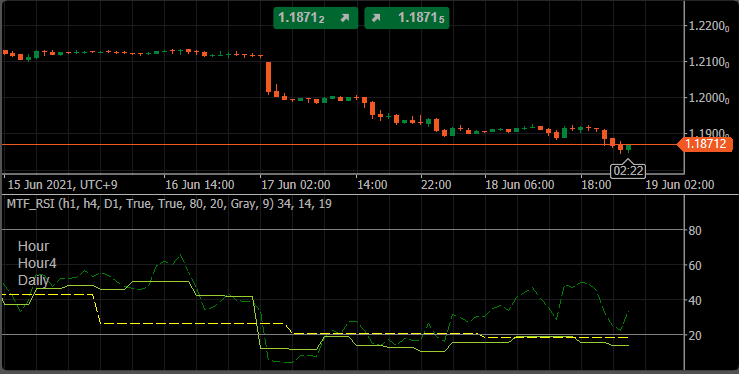The height and width of the screenshot is (374, 739).
Task: Click the 20 oversold level line
Action: (343, 334)
